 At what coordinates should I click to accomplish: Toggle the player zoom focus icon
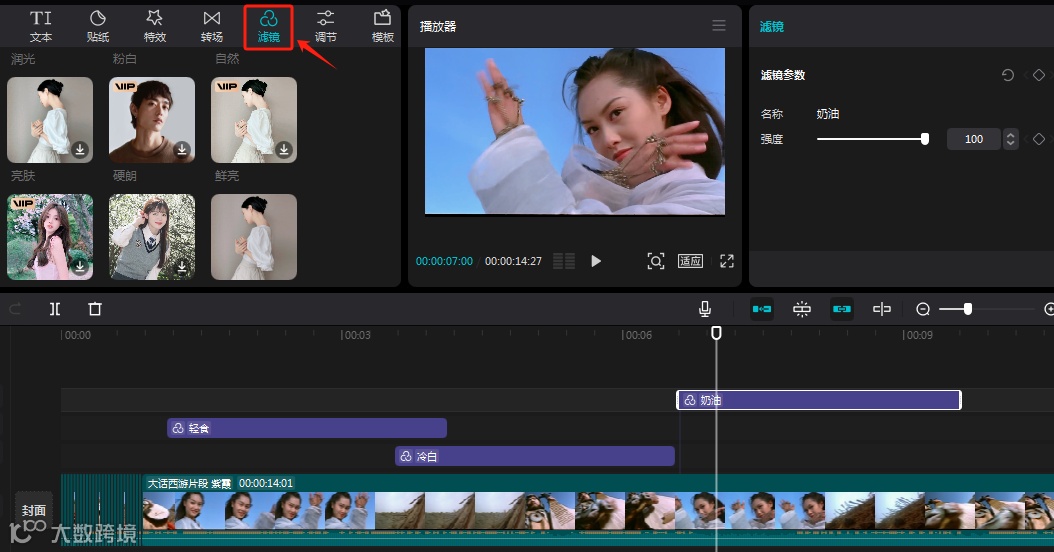[x=655, y=261]
